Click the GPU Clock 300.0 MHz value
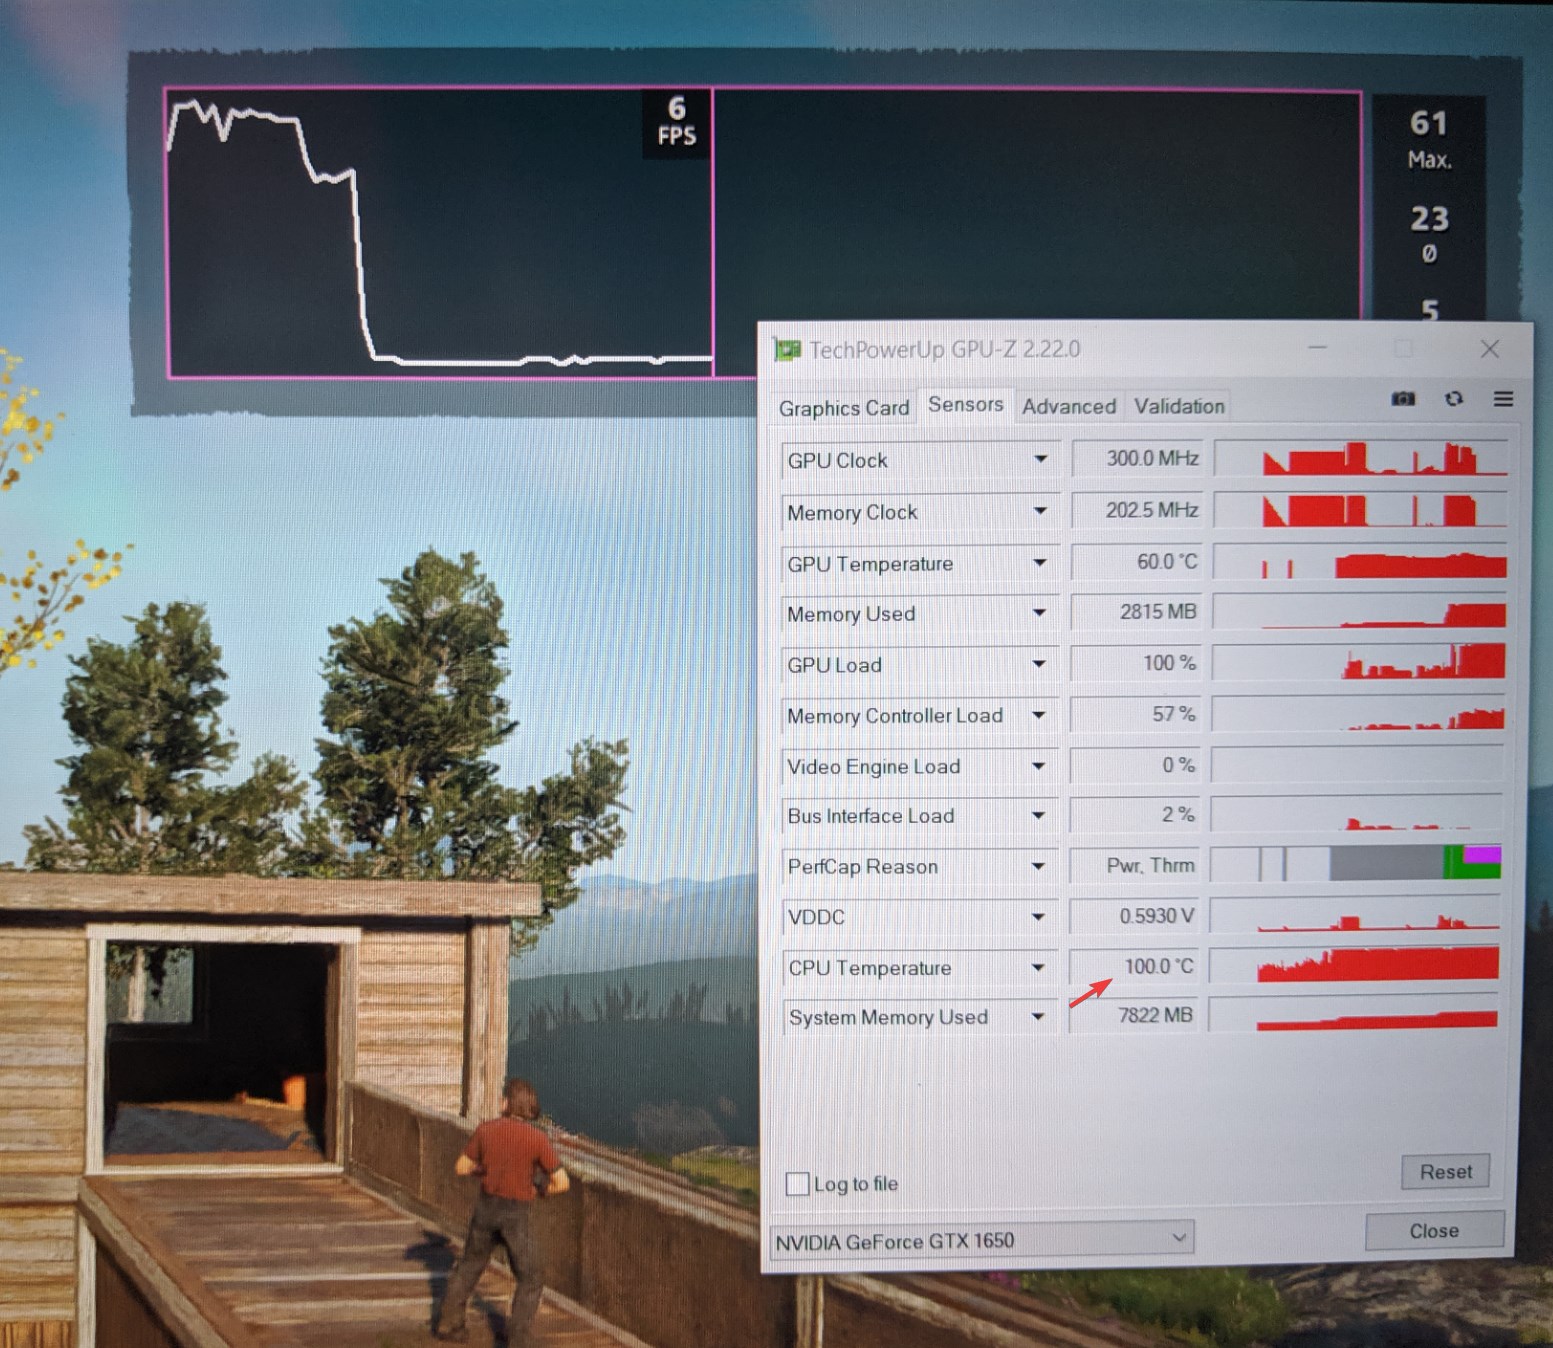Screen dimensions: 1553x1348 tap(1137, 459)
